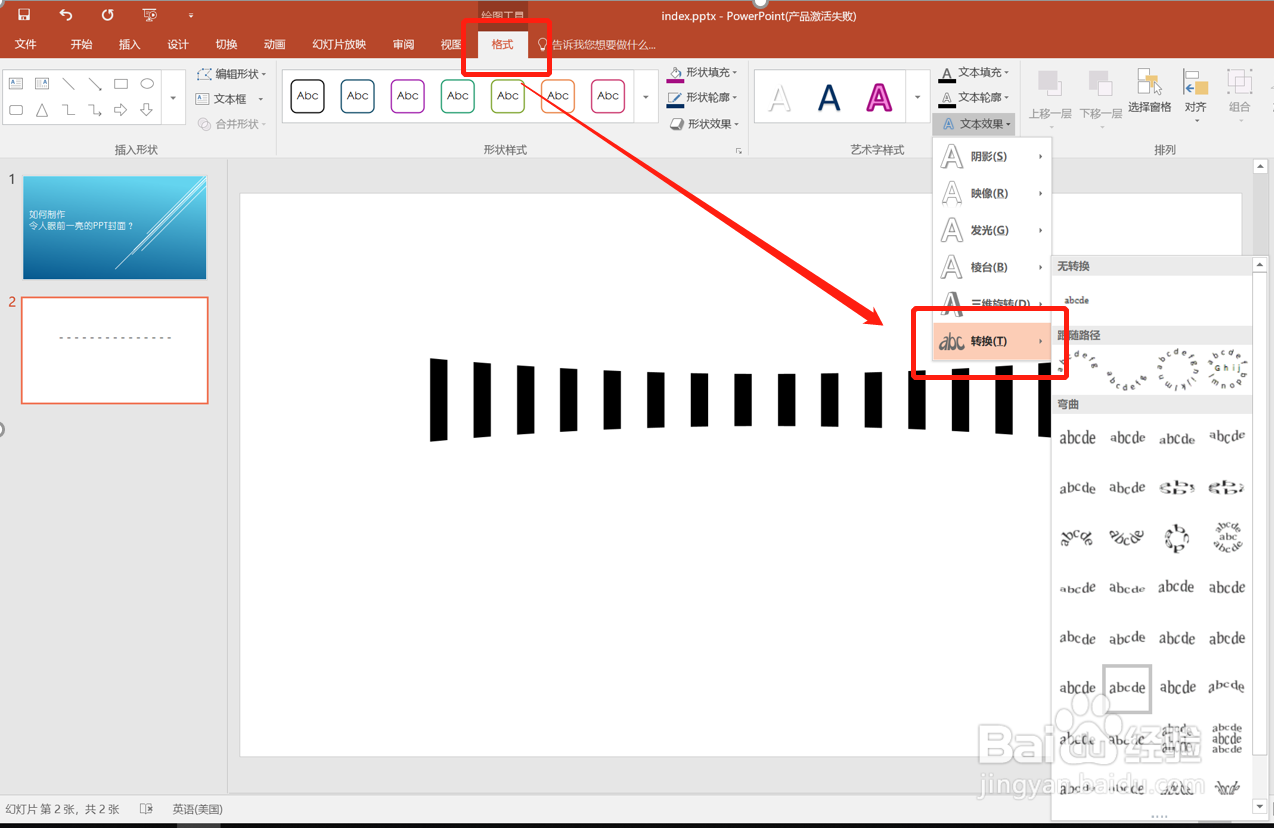Click the Redo/repeat icon
The width and height of the screenshot is (1274, 828).
click(107, 15)
